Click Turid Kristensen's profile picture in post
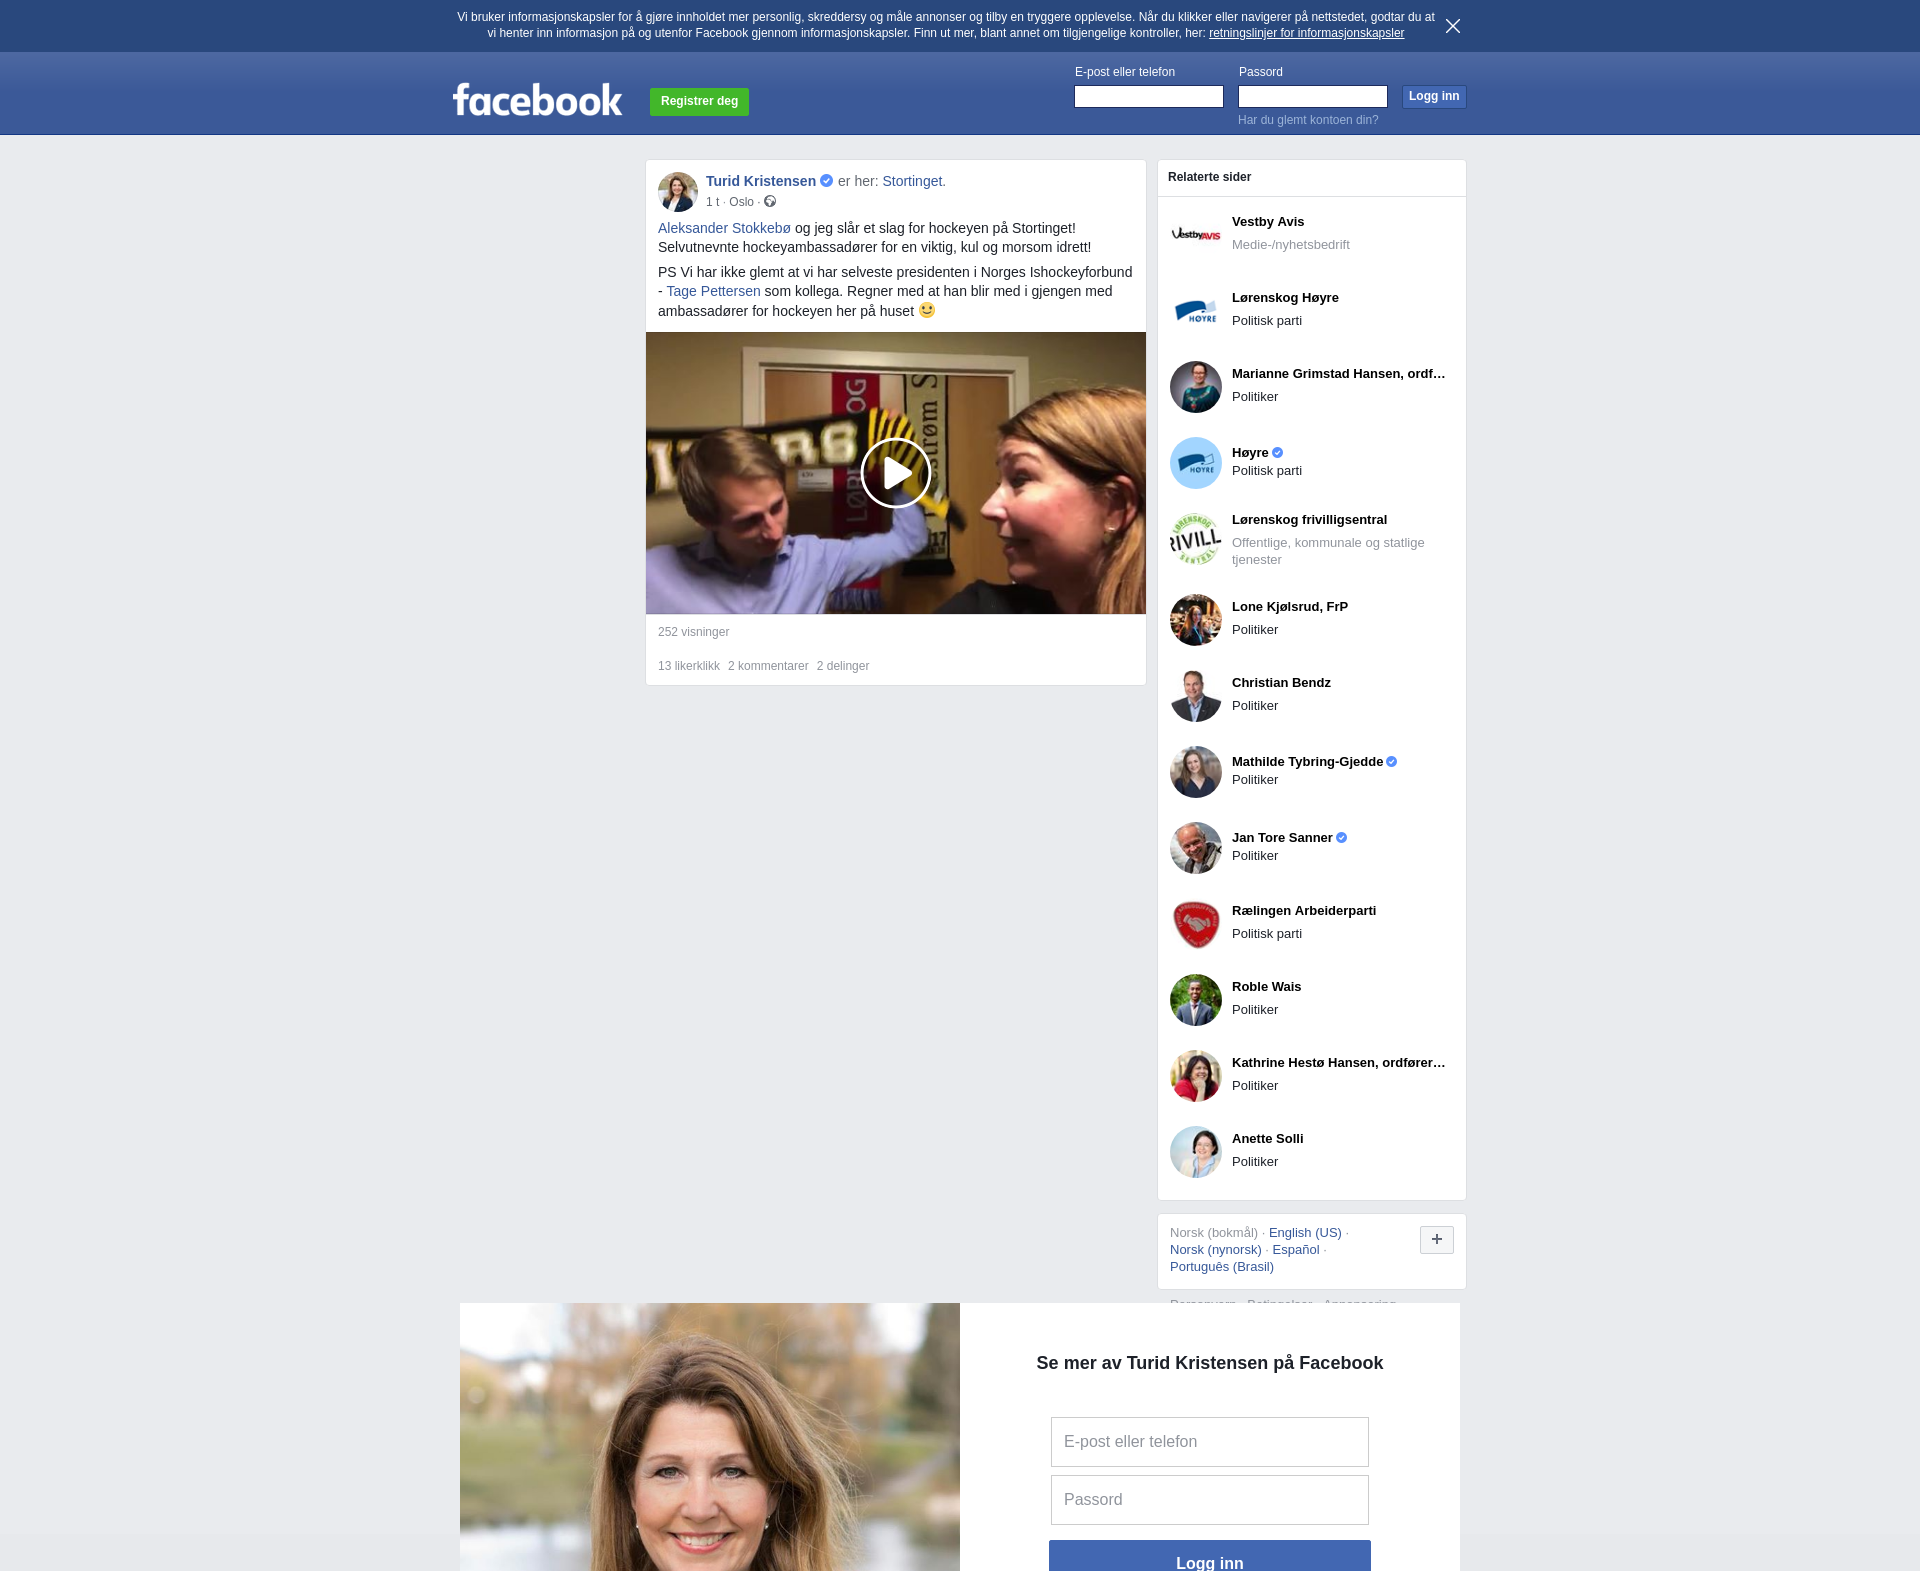Viewport: 1920px width, 1571px height. pyautogui.click(x=678, y=192)
